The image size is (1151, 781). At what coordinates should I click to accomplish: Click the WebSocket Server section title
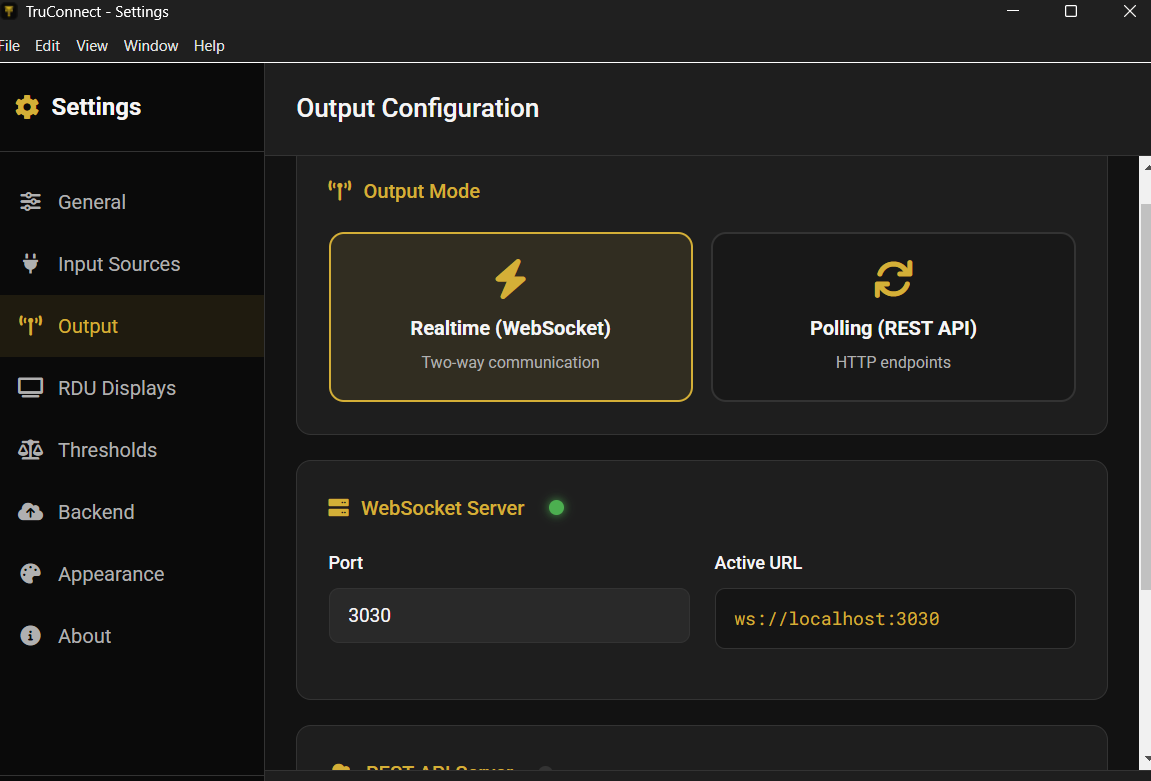click(x=443, y=508)
